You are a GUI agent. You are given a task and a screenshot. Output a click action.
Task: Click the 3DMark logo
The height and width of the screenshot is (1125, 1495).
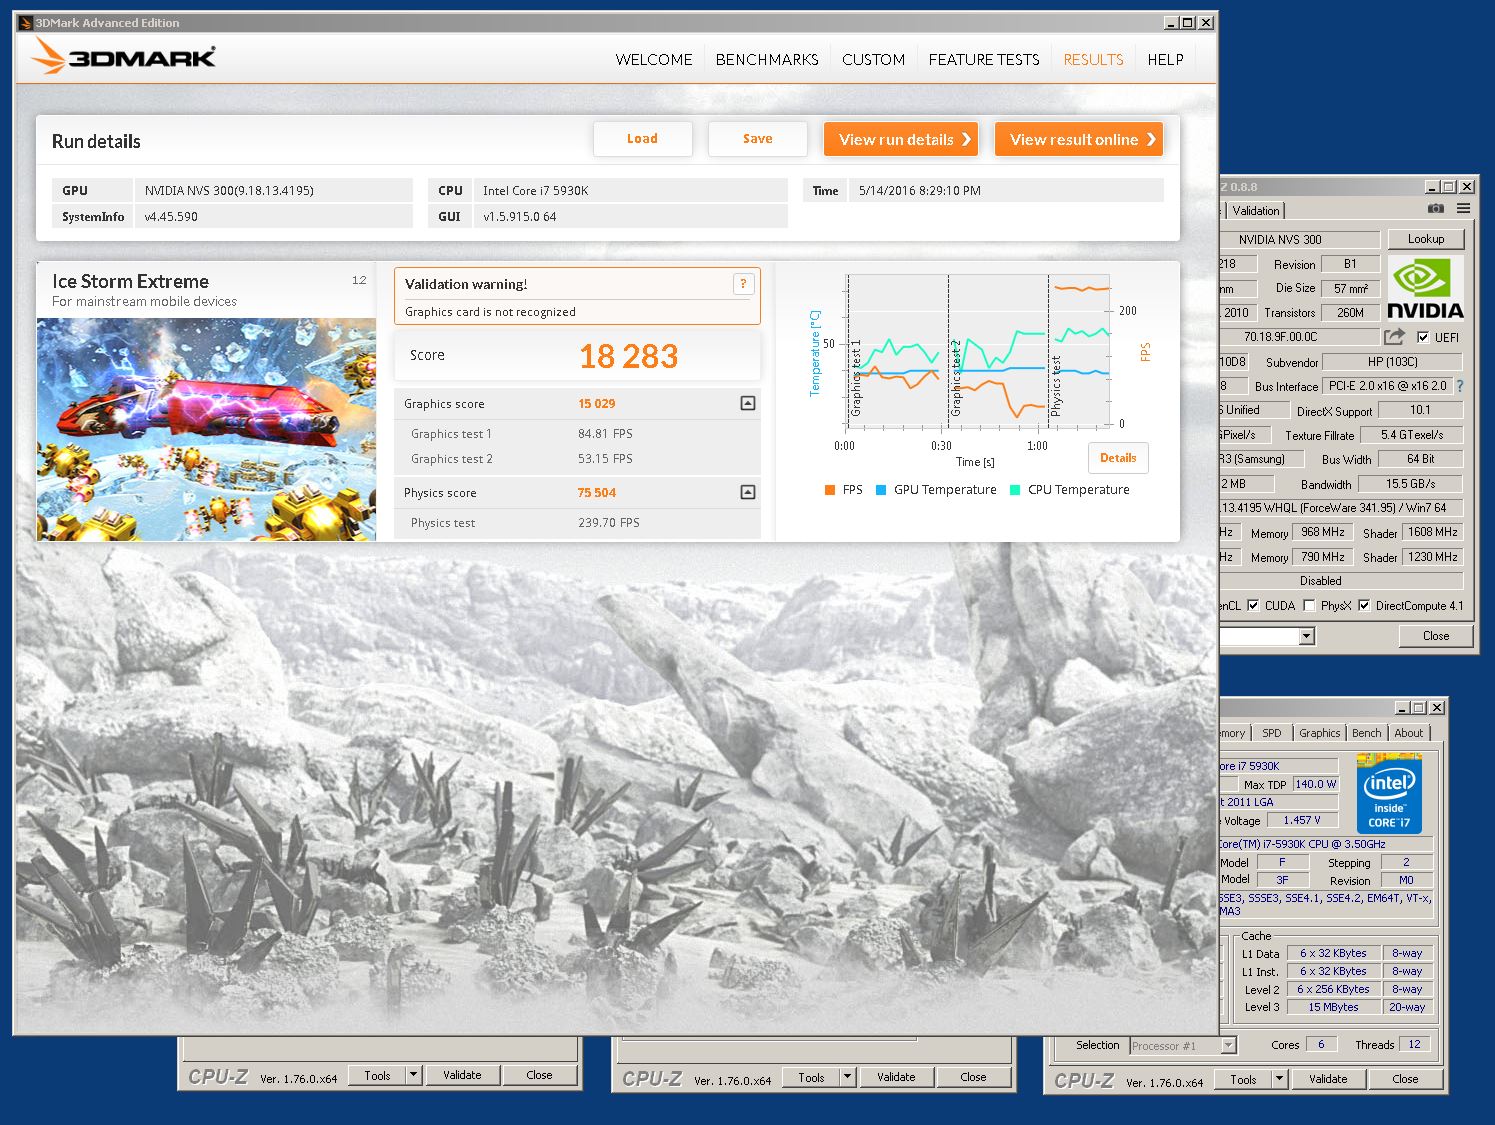[123, 56]
